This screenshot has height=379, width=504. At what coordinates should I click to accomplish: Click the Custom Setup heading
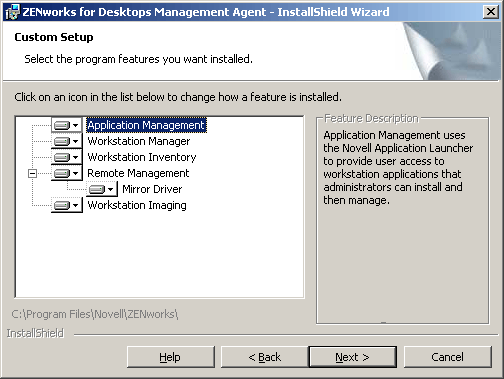(x=54, y=37)
